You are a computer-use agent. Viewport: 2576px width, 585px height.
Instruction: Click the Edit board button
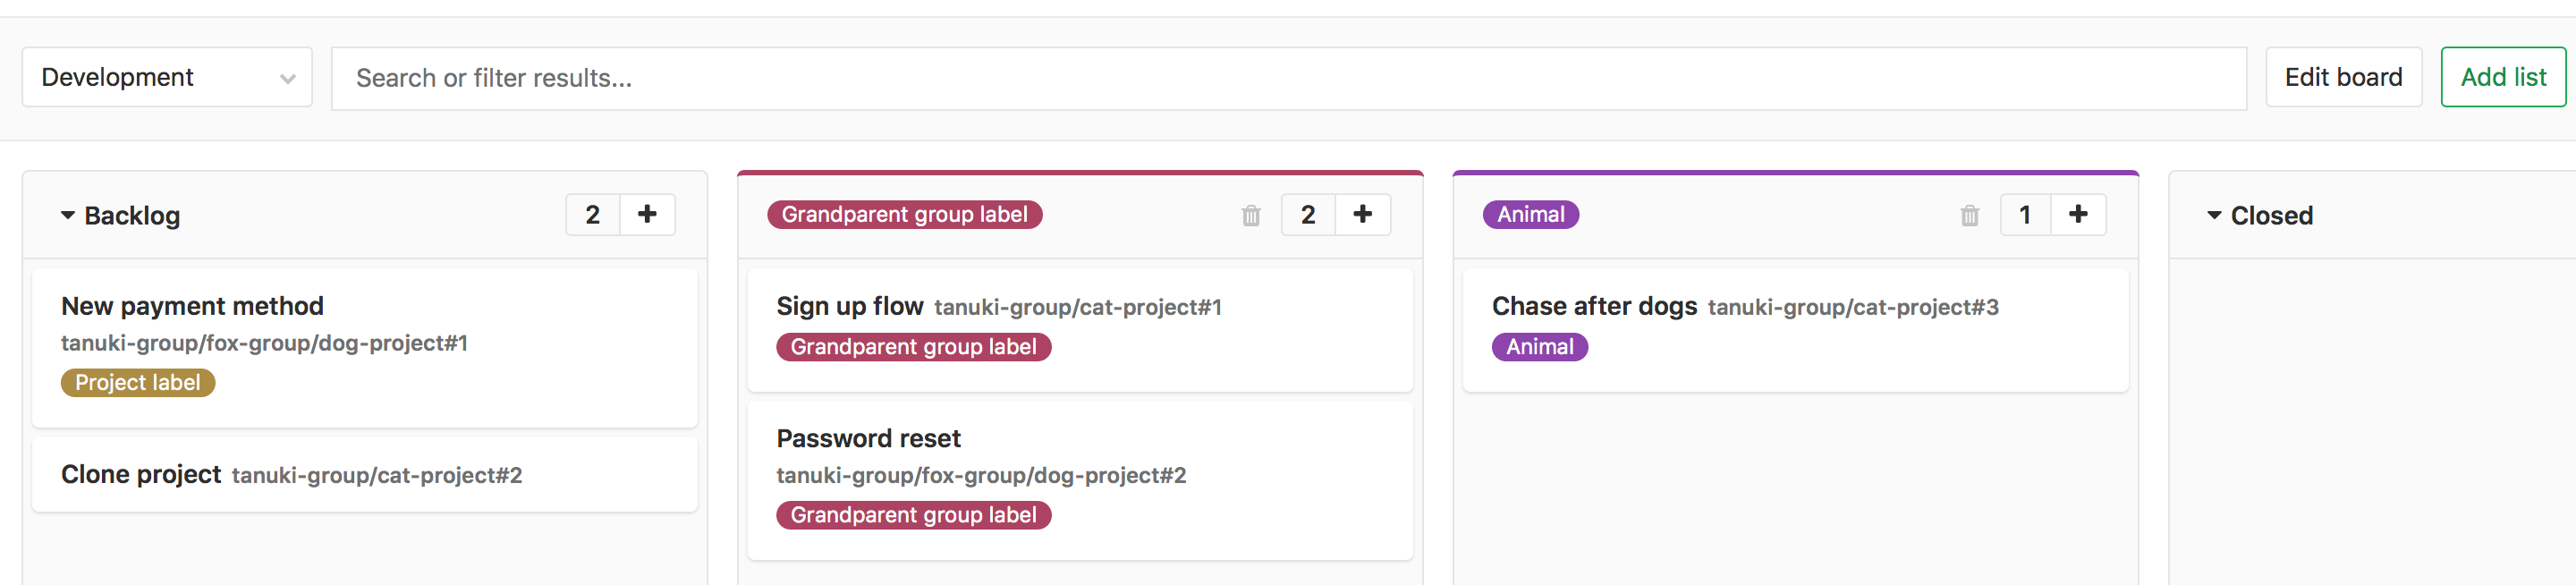(2342, 77)
